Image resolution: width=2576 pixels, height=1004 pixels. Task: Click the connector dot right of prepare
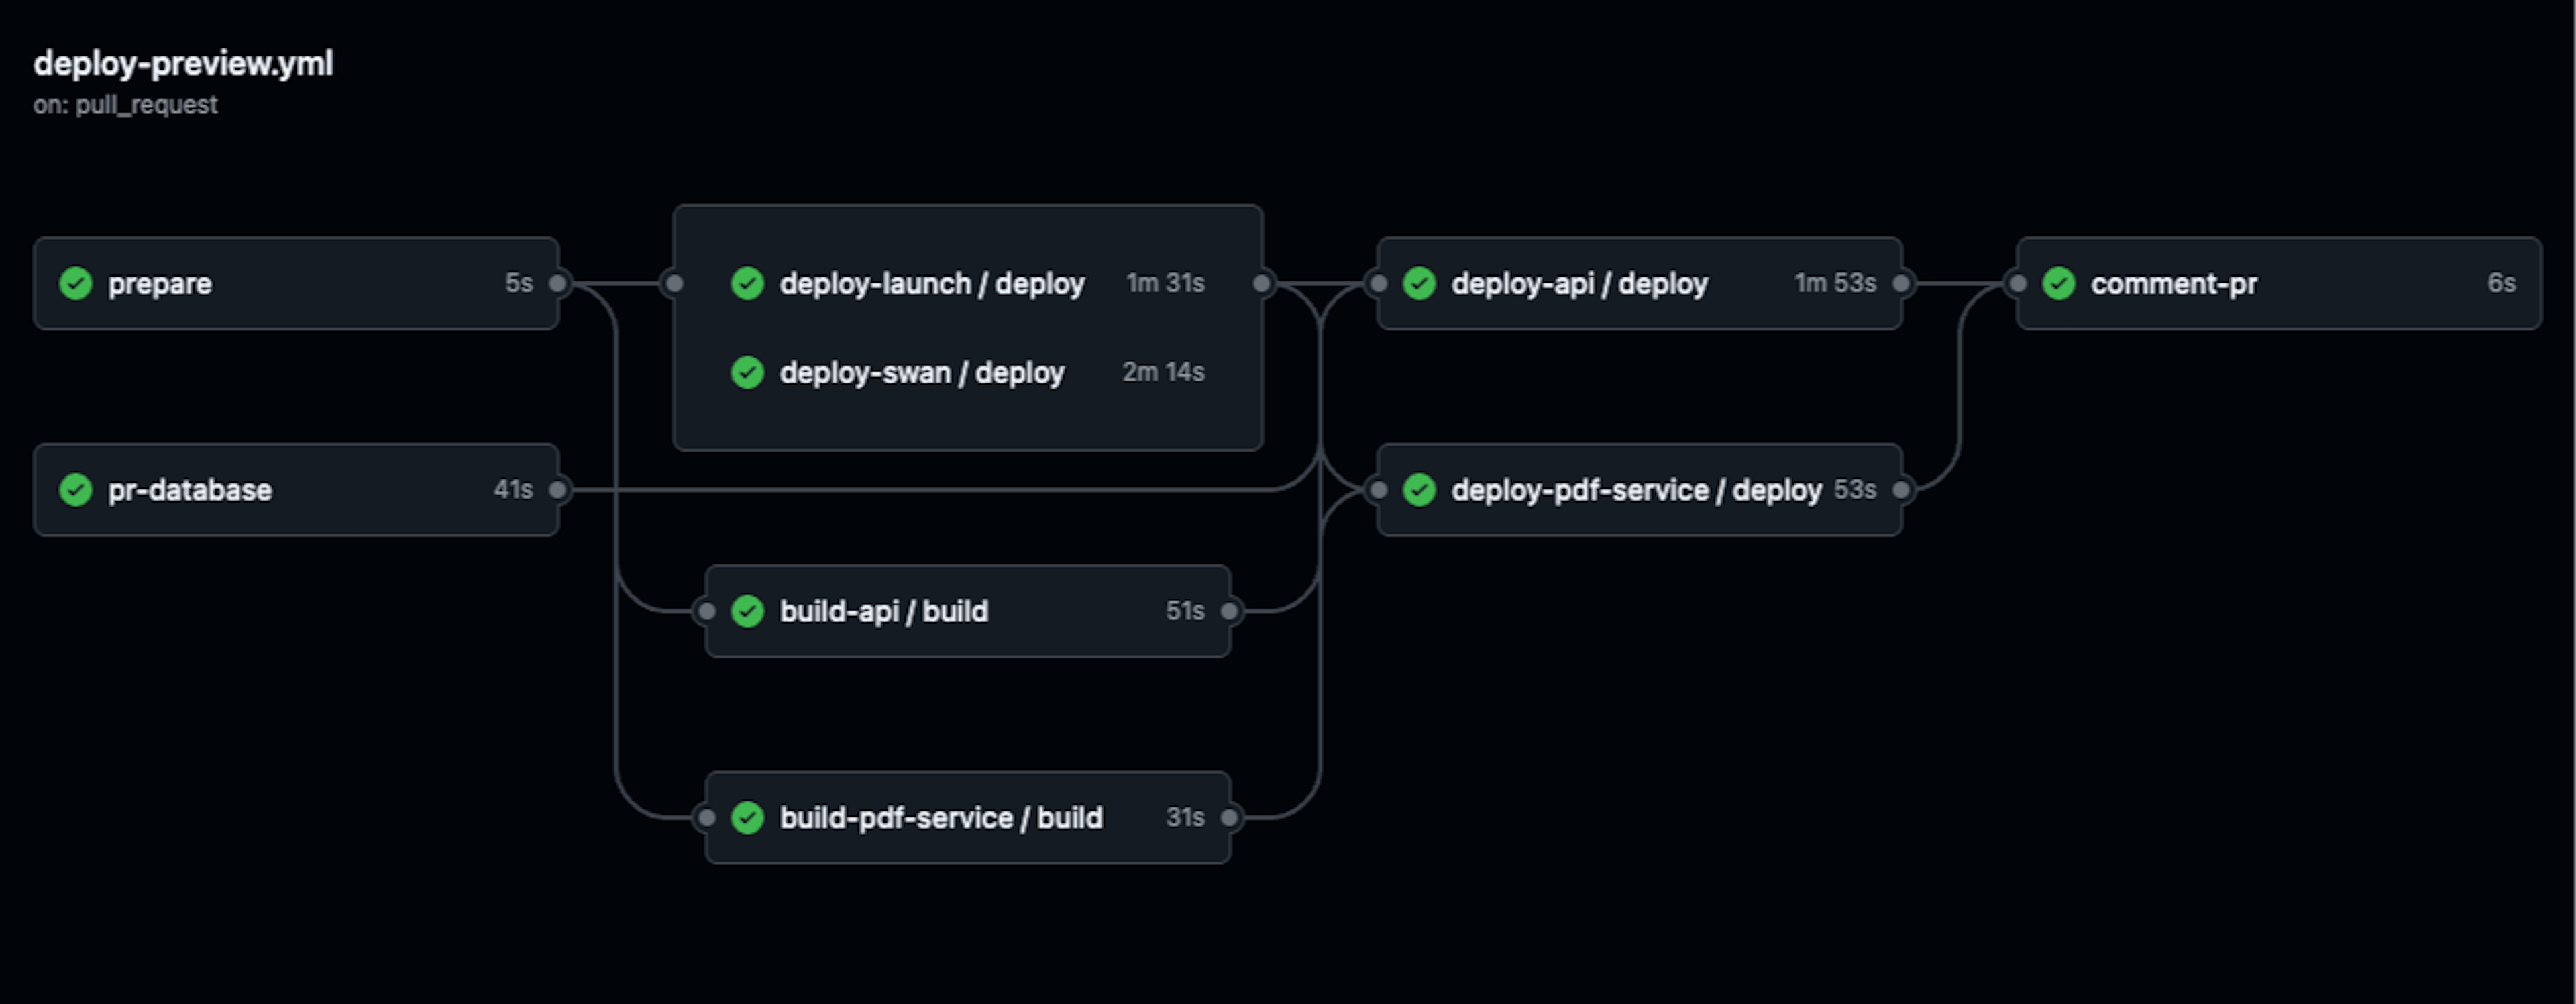(559, 283)
